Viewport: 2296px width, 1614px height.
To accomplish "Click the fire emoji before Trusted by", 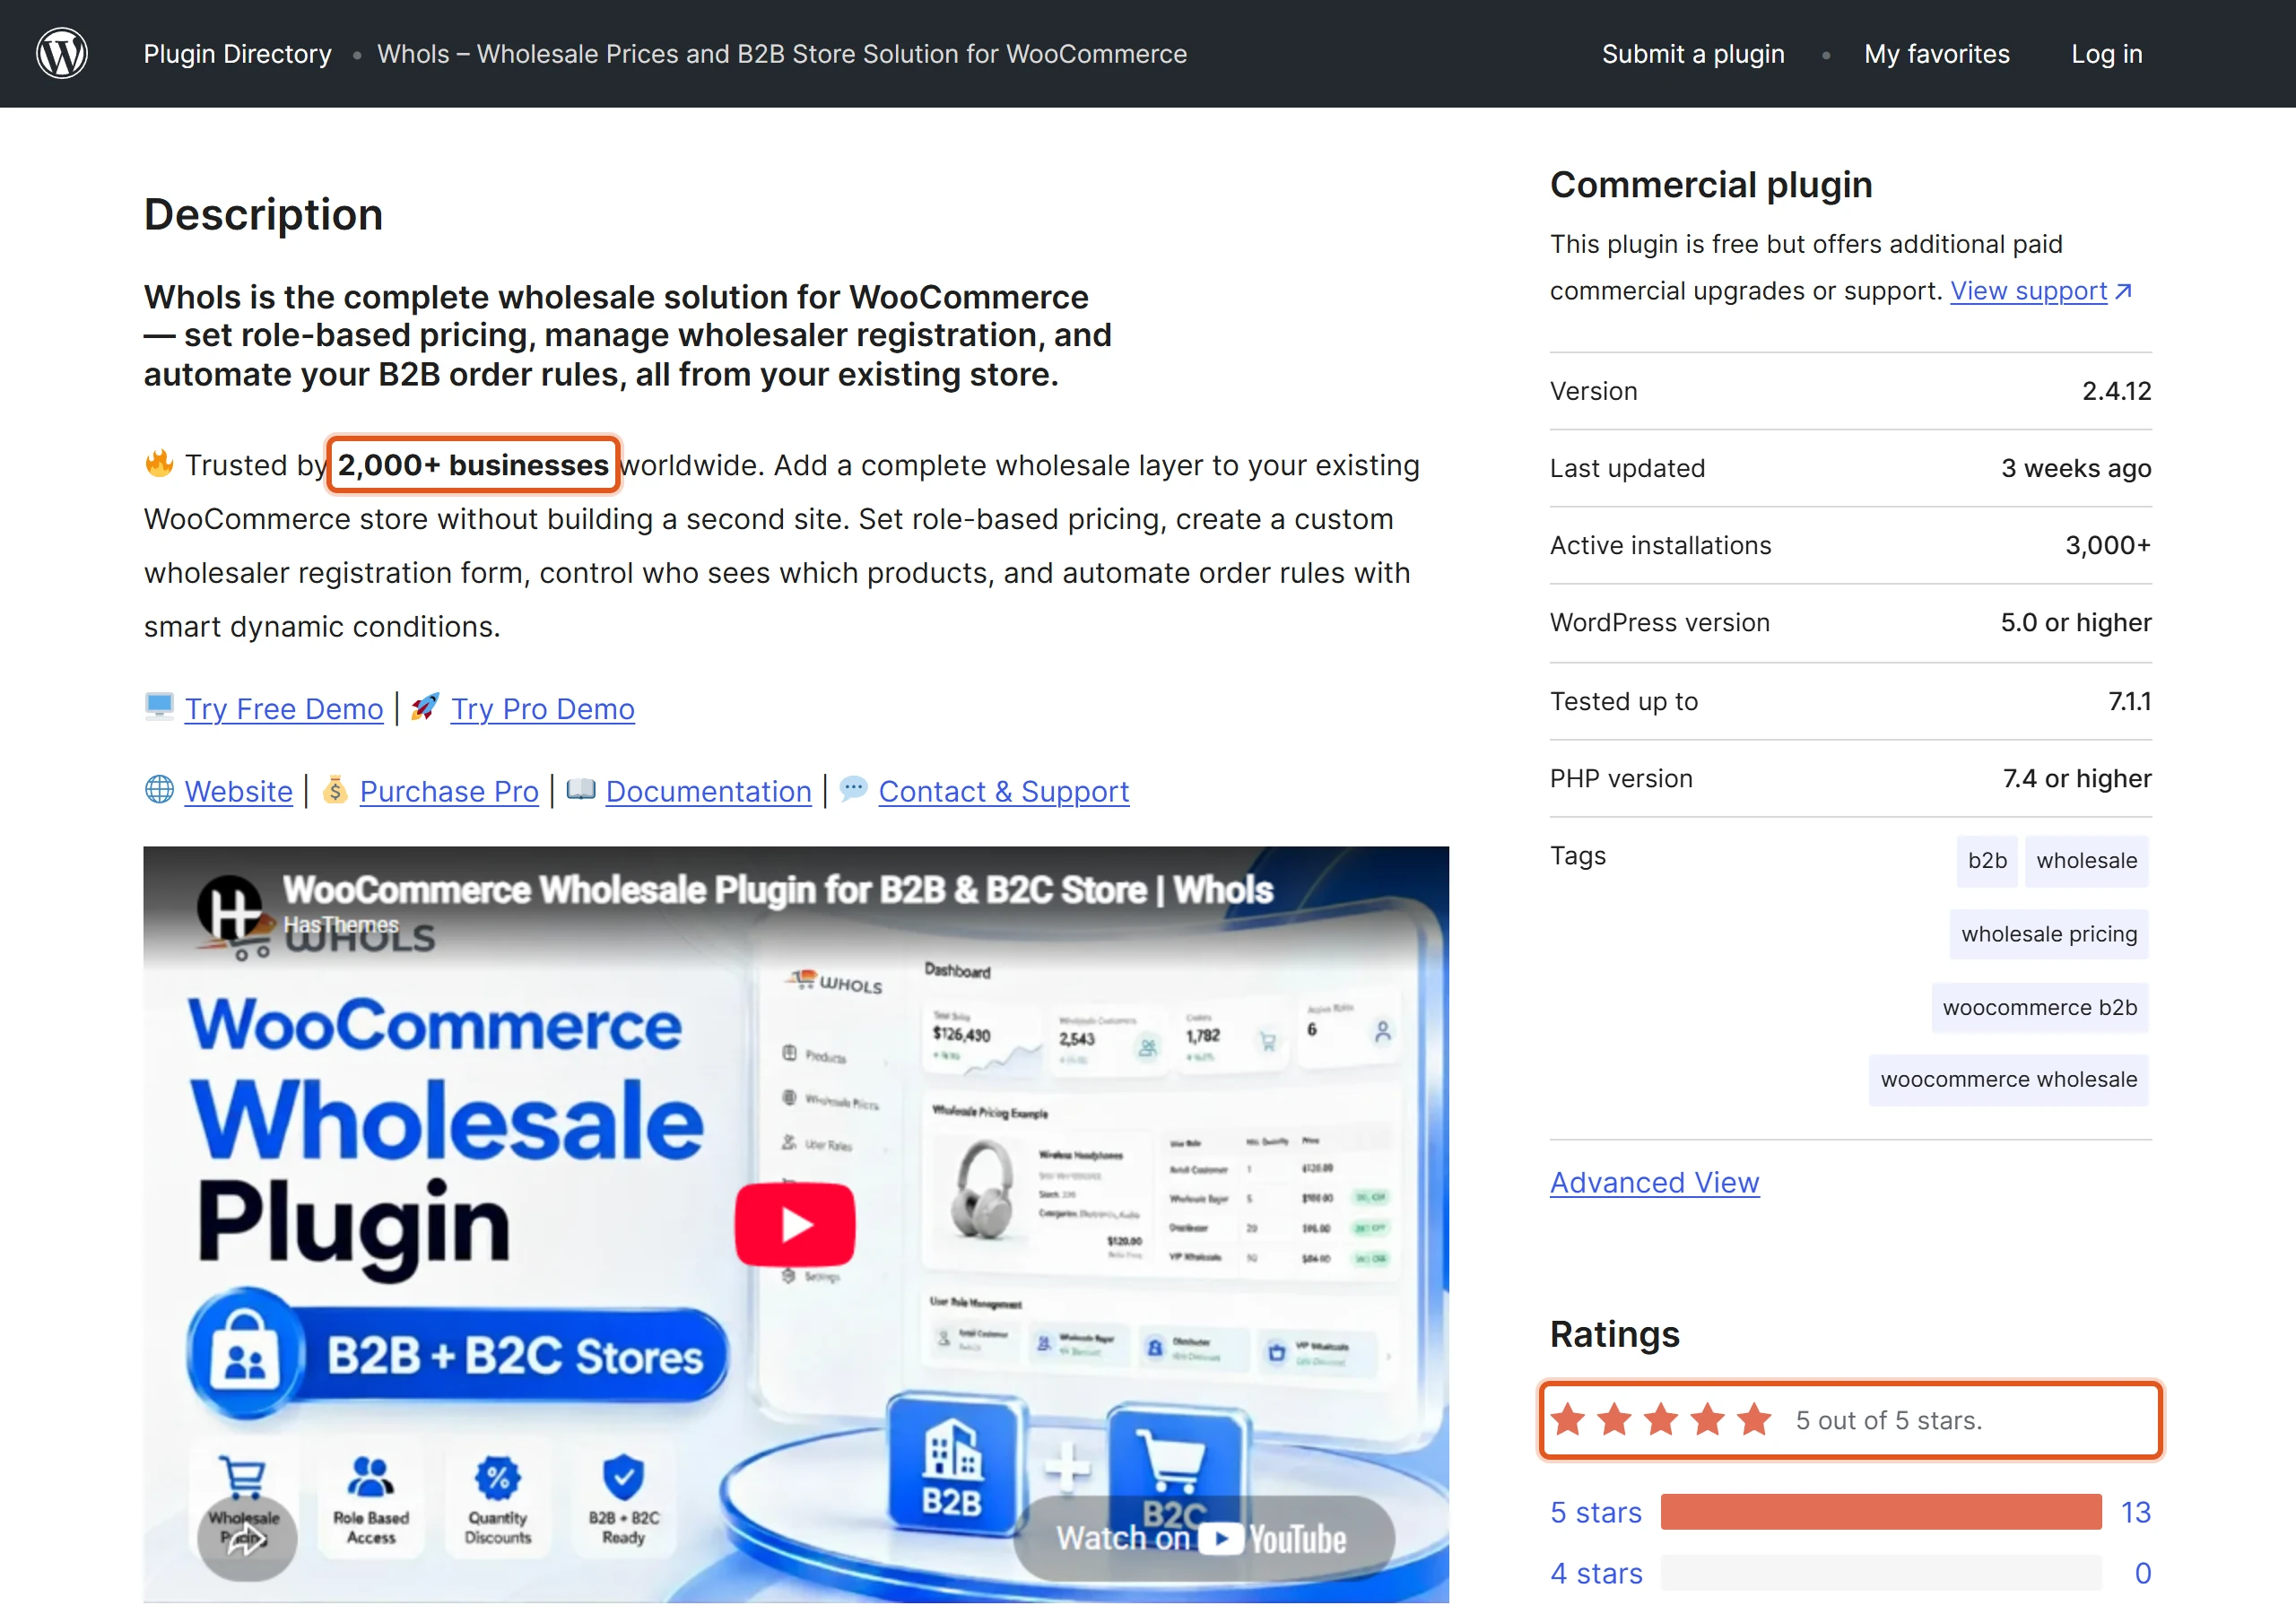I will [x=159, y=464].
